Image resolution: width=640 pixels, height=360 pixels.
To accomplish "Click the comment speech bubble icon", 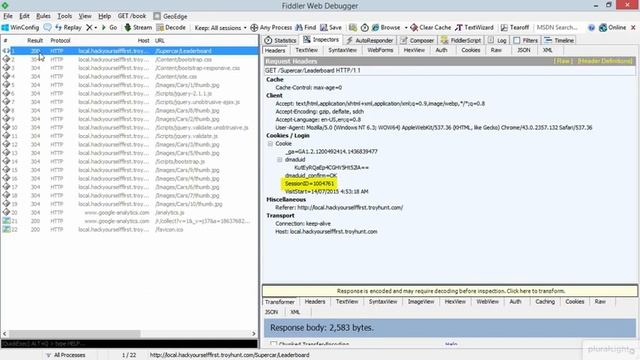I will pyautogui.click(x=47, y=27).
